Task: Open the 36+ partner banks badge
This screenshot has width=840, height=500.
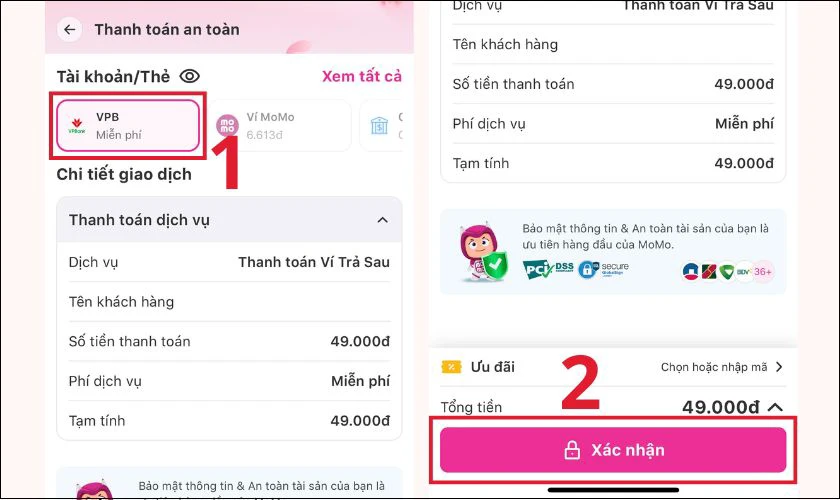Action: tap(763, 272)
